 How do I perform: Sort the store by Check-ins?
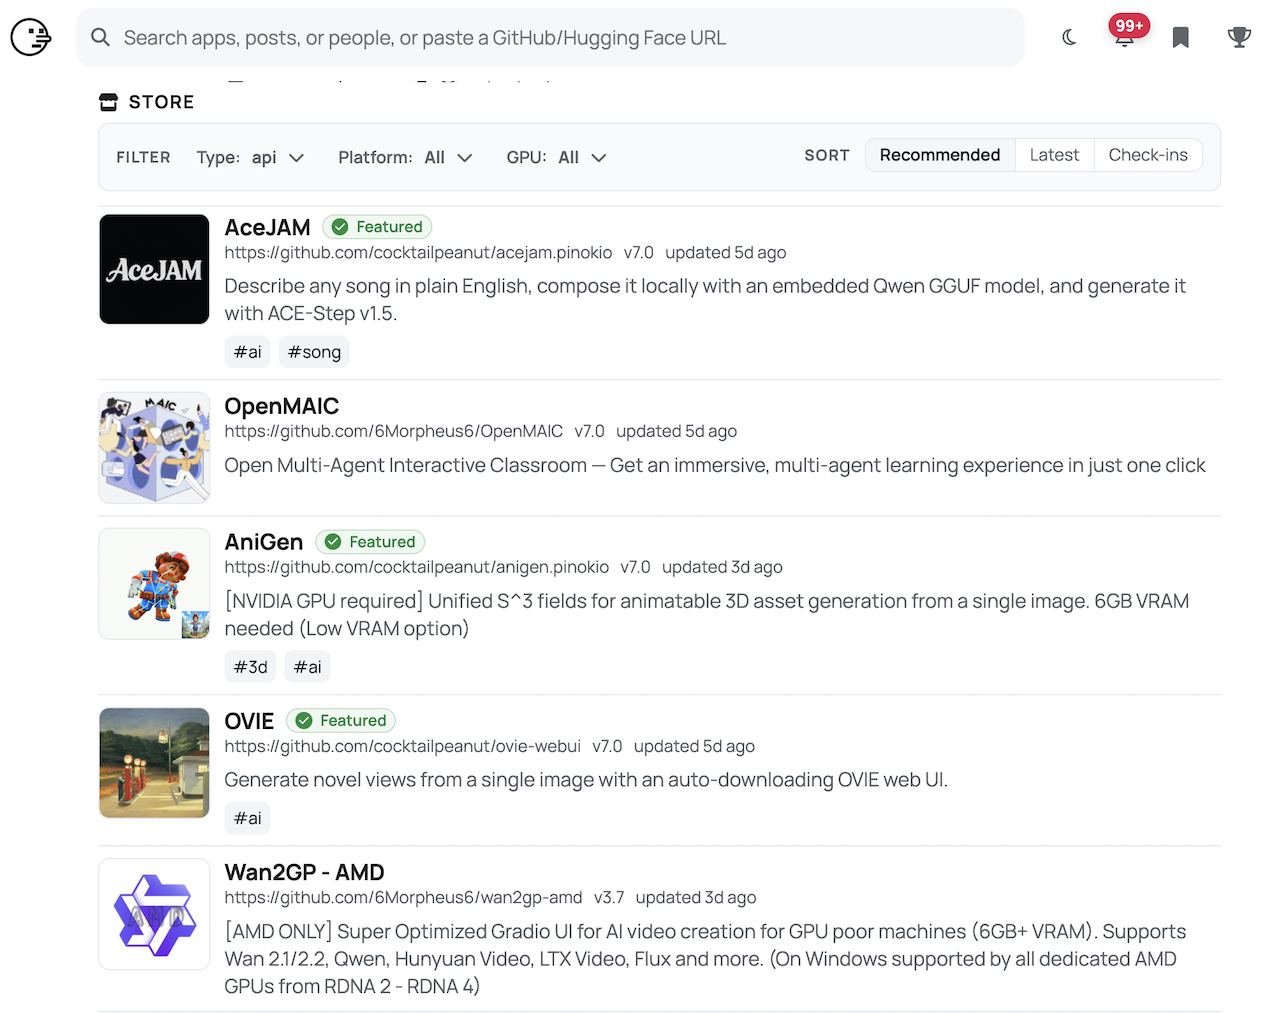click(x=1147, y=155)
